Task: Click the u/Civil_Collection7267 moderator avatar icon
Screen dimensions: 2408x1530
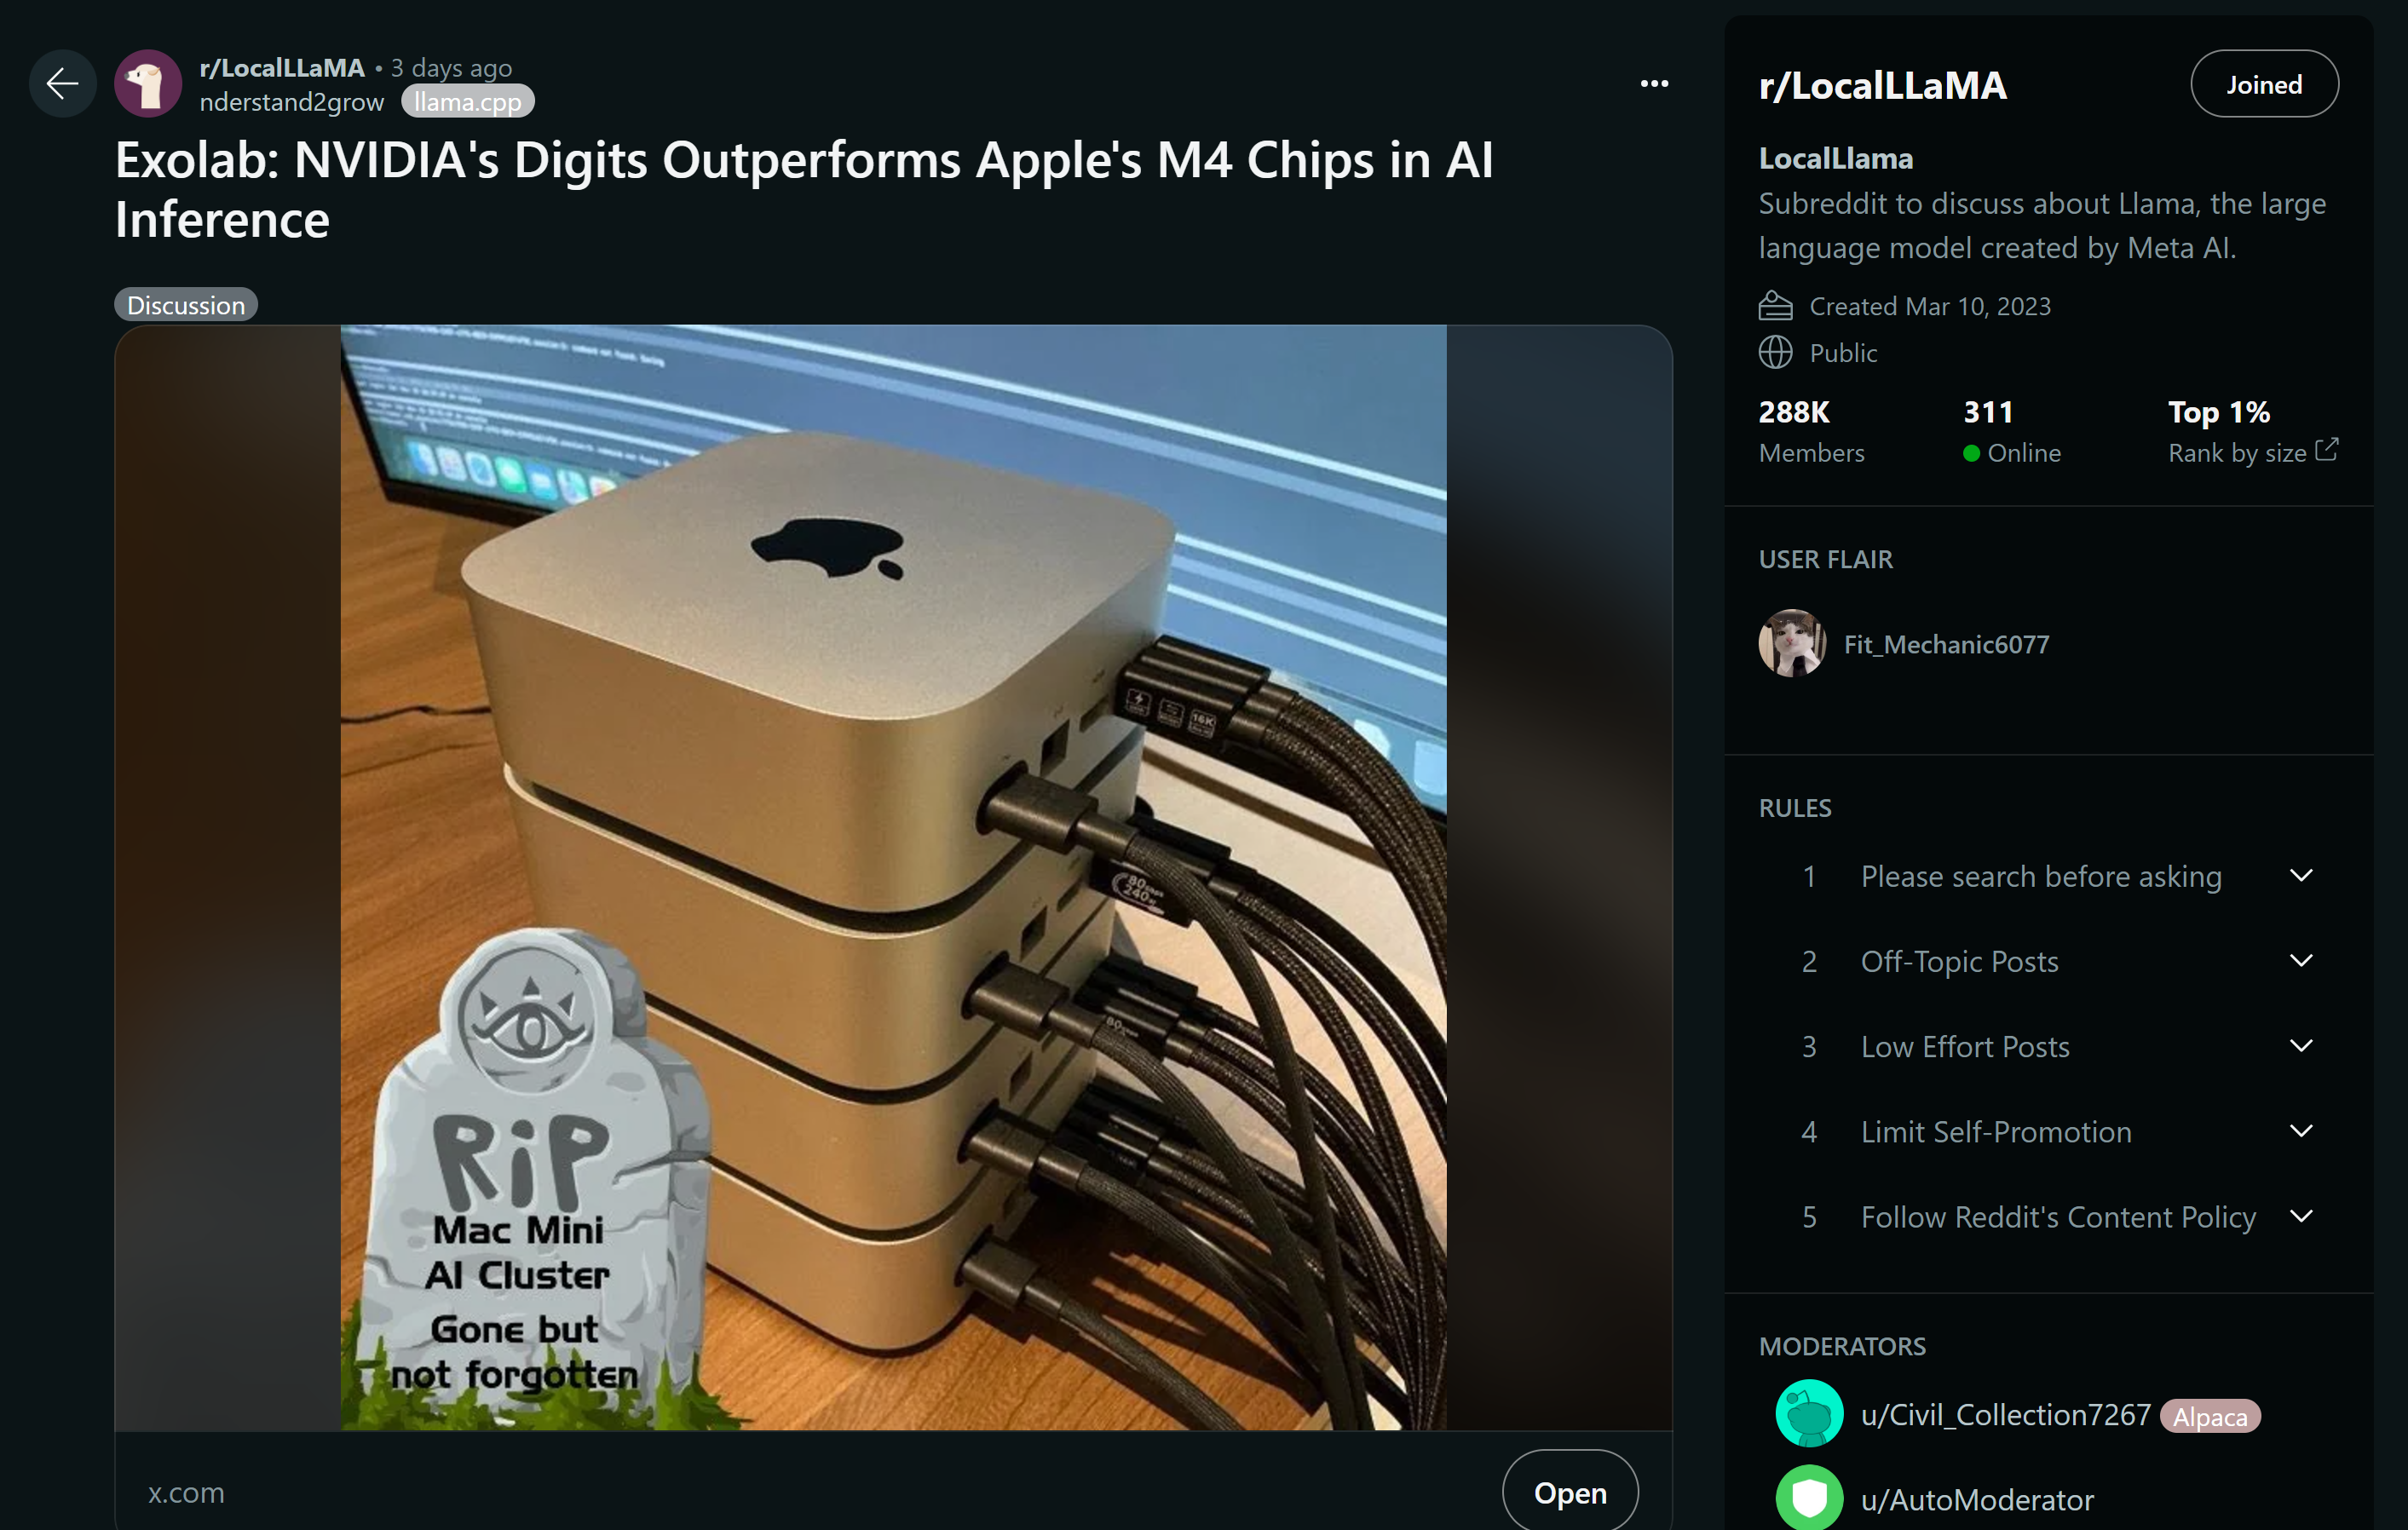Action: click(x=1806, y=1414)
